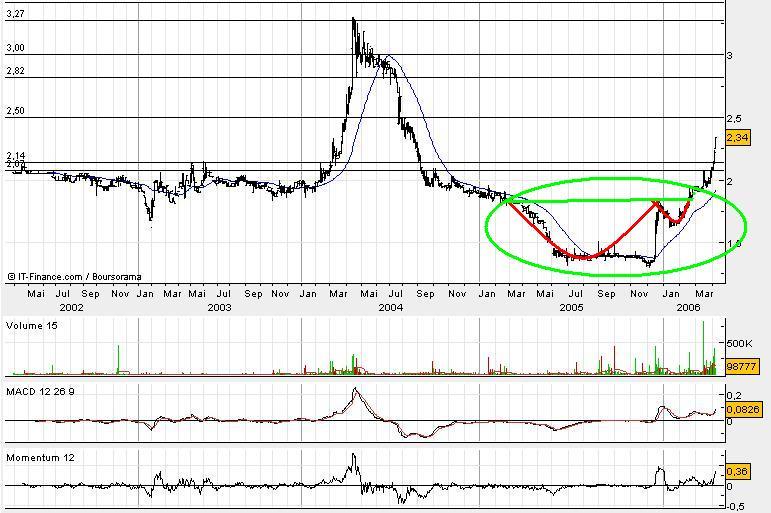Viewport: 771px width, 513px height.
Task: Select the Momentum value badge 0,36
Action: [737, 471]
